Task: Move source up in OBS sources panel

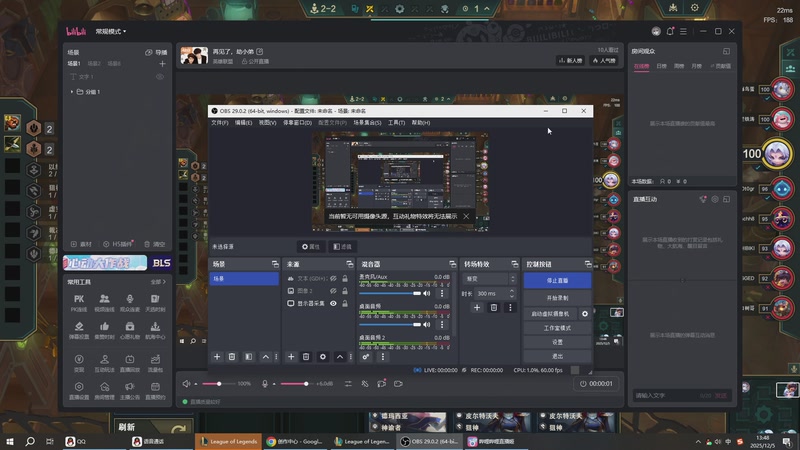Action: pos(340,357)
